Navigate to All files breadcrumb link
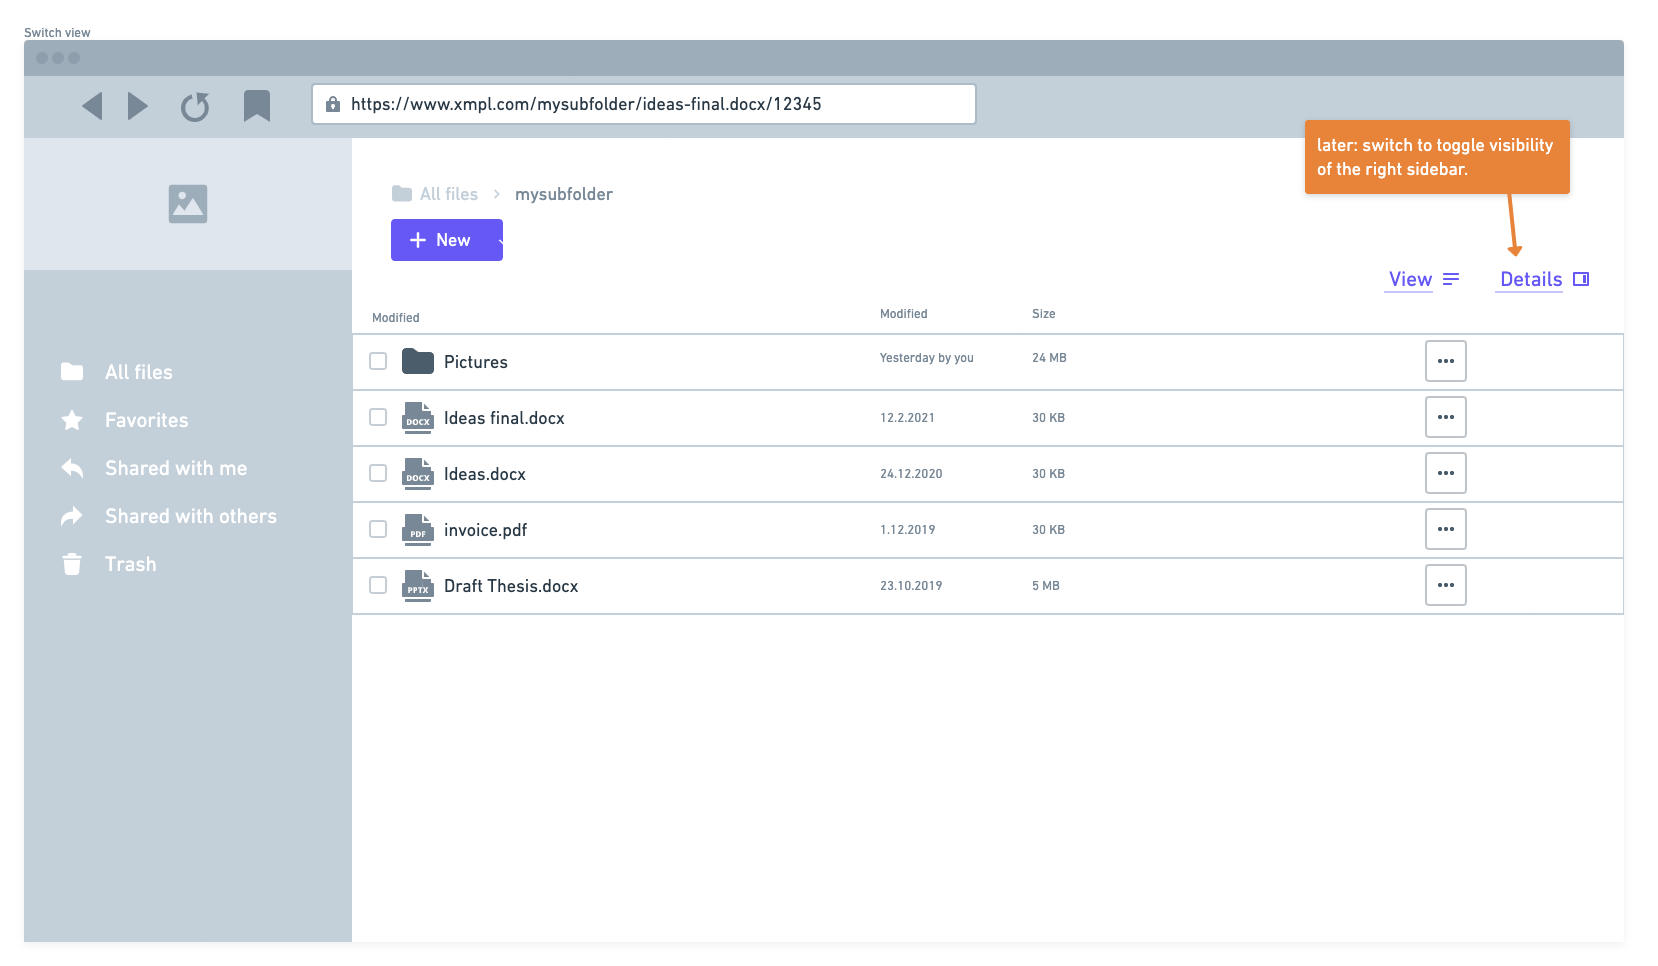The image size is (1658, 966). (436, 194)
